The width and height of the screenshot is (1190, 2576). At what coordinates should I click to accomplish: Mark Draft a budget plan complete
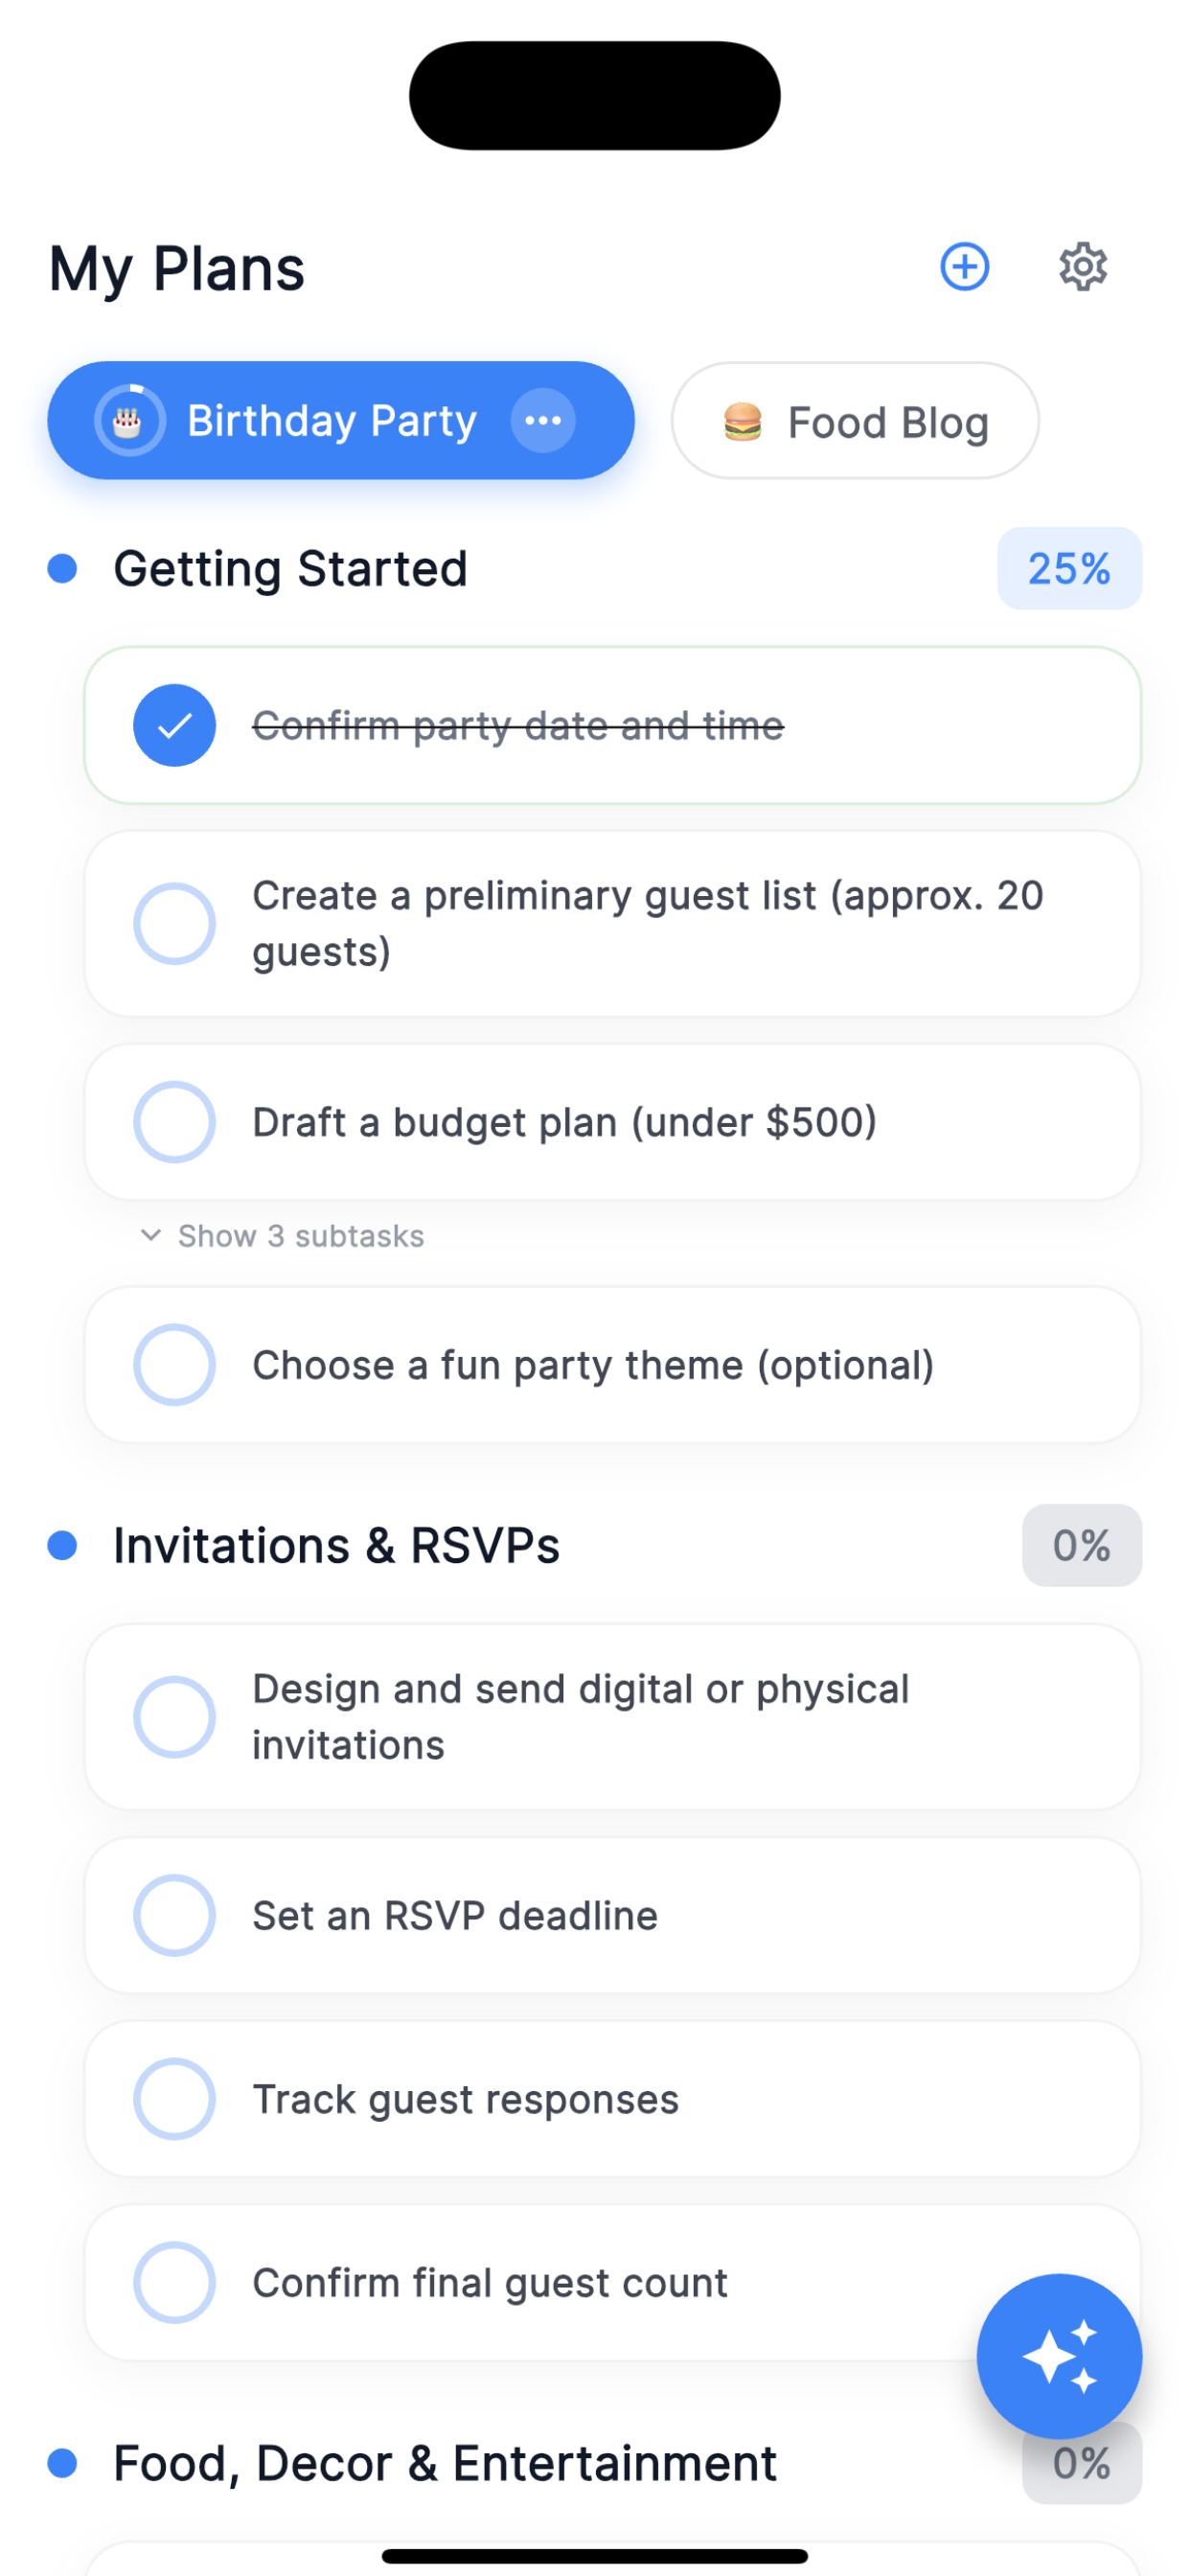pos(174,1122)
